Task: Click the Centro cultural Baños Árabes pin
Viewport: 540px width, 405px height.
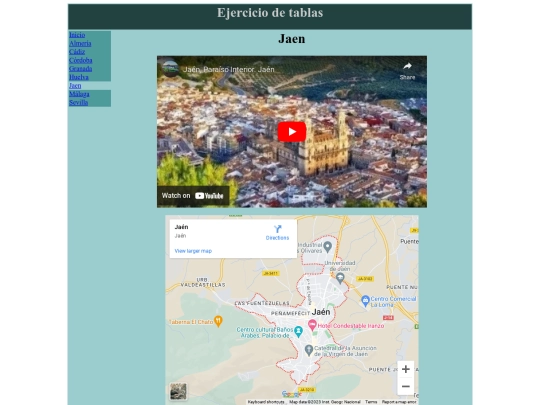Action: click(x=299, y=332)
